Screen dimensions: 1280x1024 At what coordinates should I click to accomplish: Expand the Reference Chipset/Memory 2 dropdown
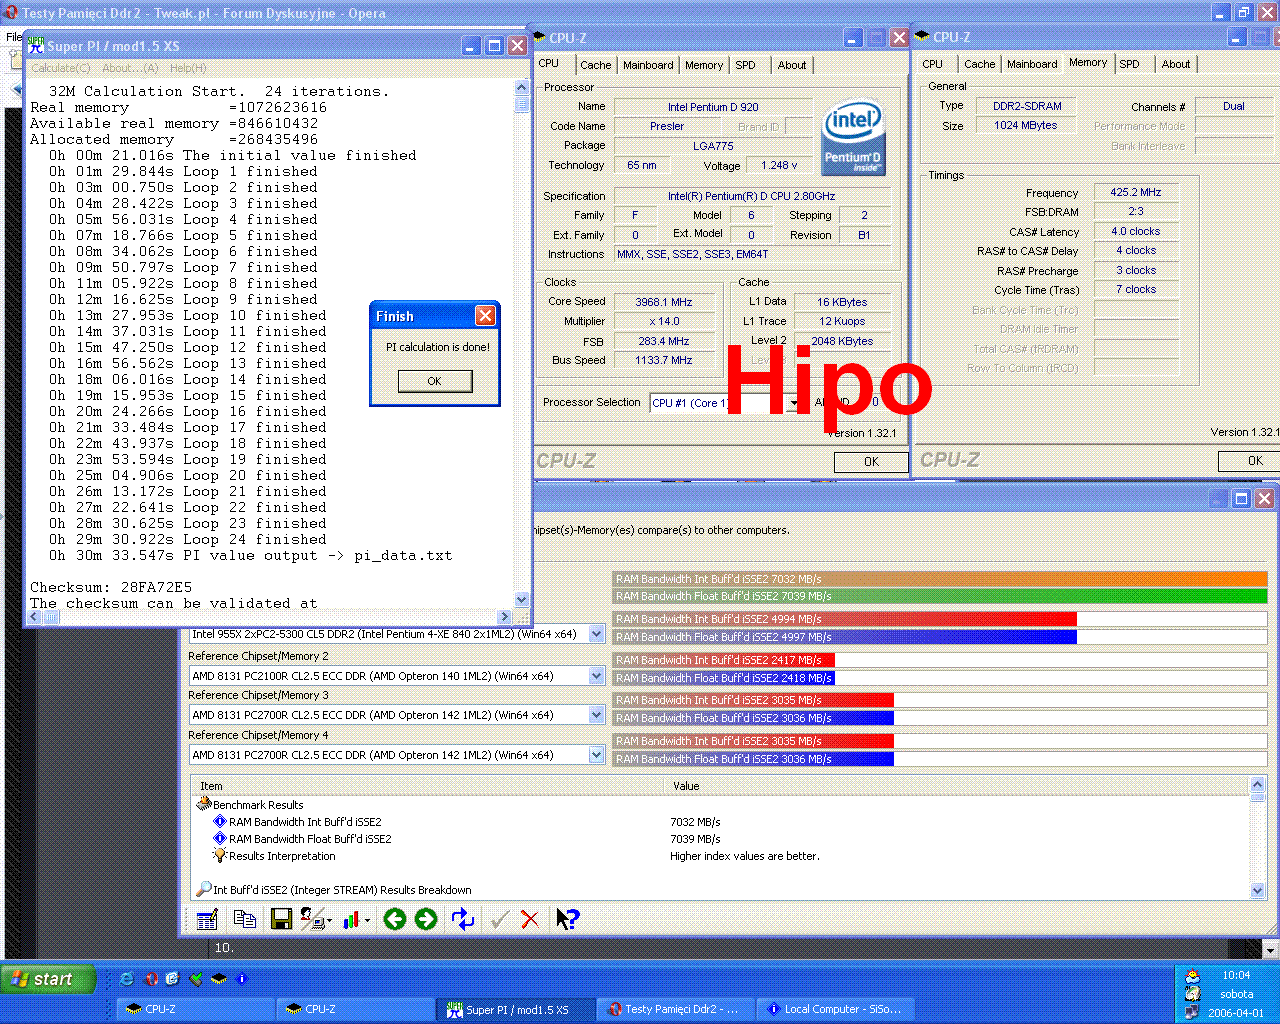(597, 676)
